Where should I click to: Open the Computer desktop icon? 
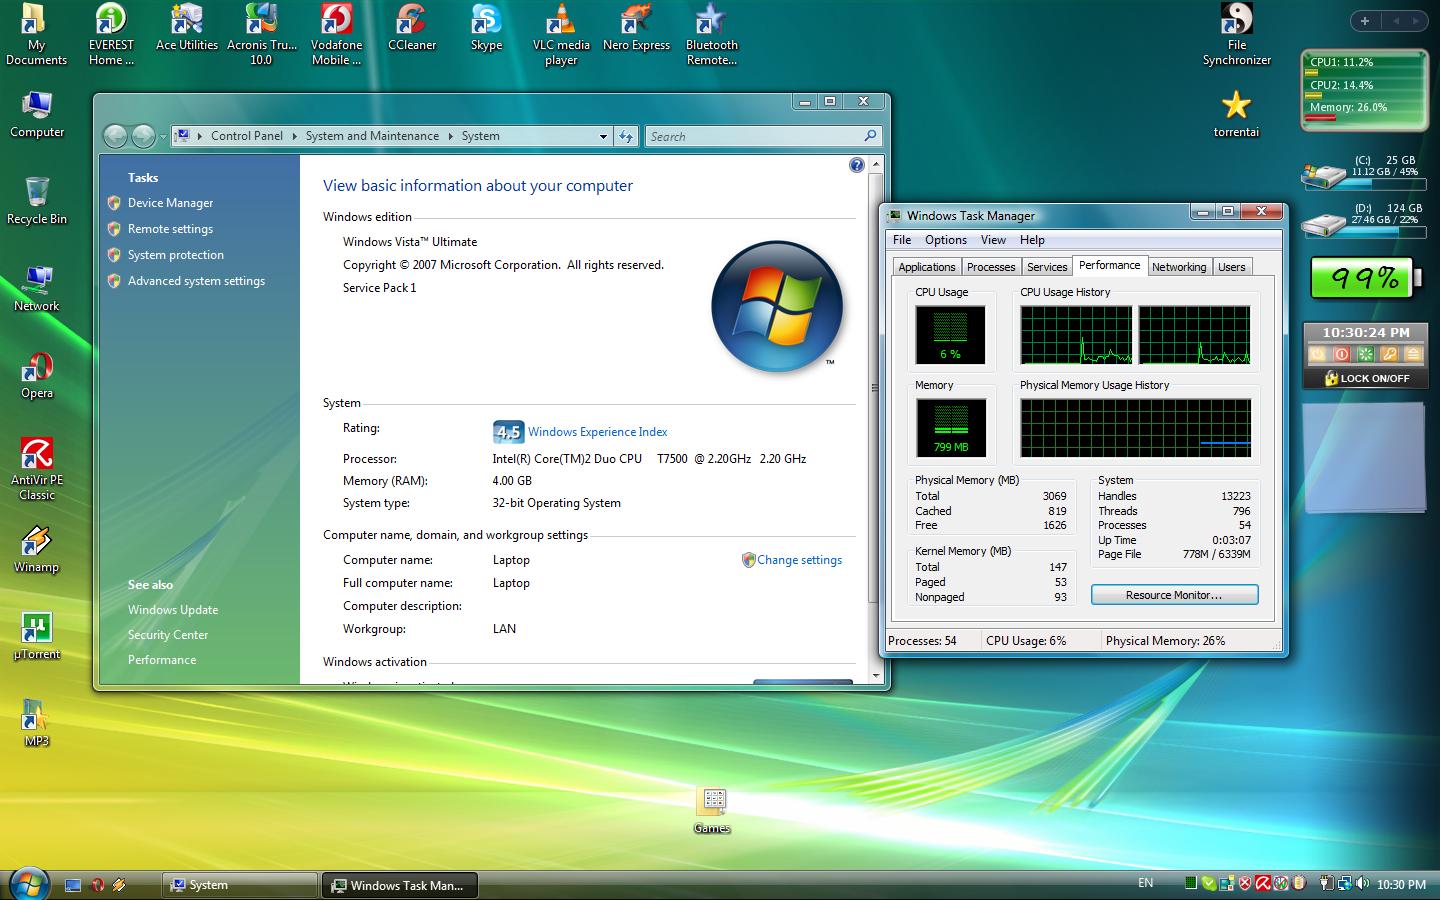point(37,114)
